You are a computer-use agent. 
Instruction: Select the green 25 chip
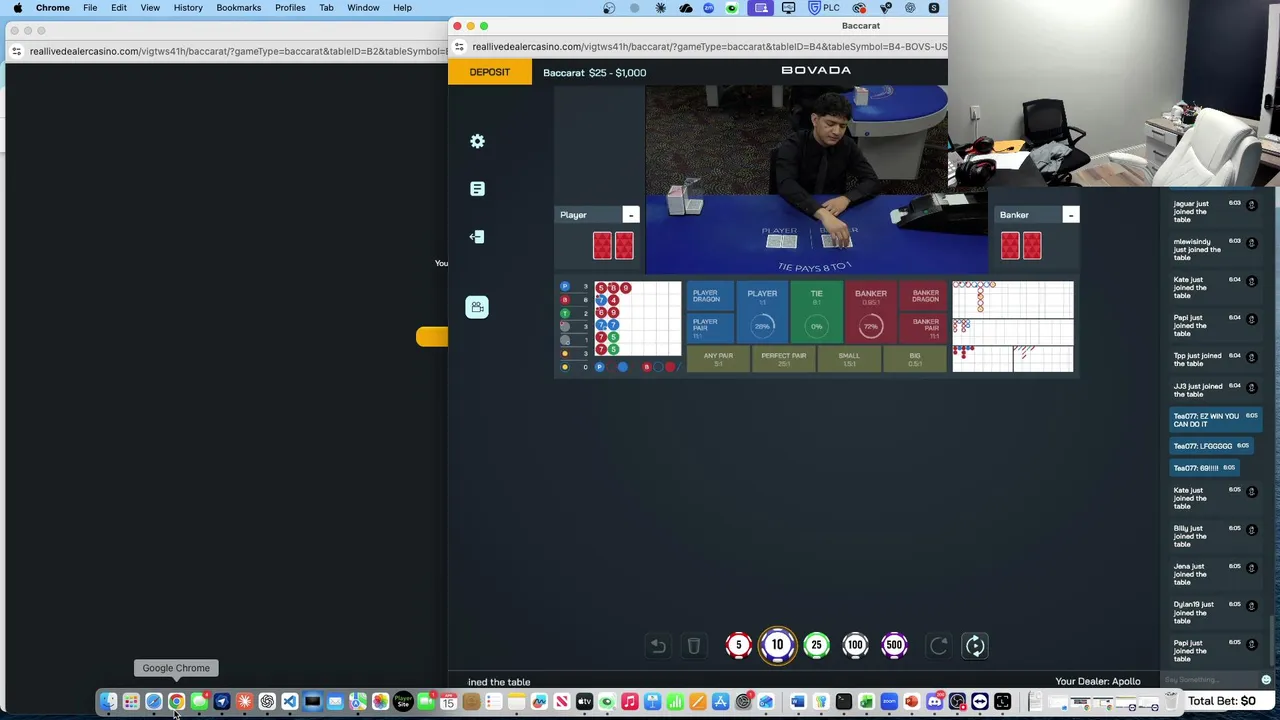(x=816, y=646)
